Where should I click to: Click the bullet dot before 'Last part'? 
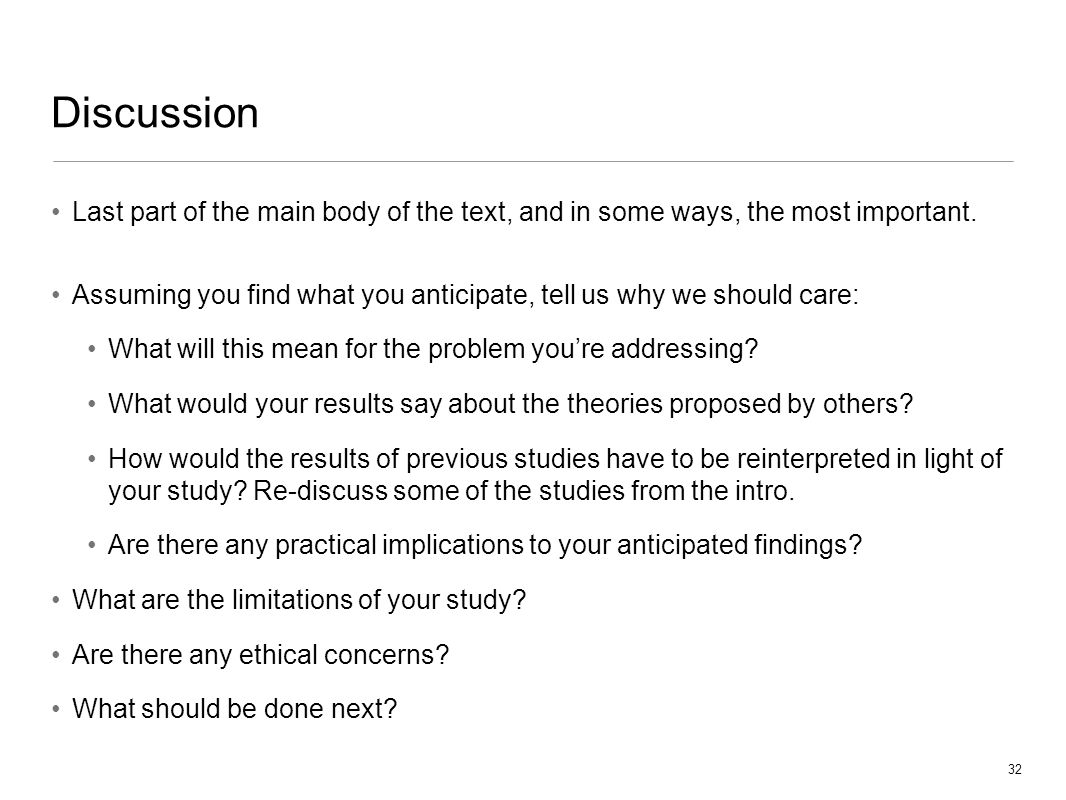click(56, 212)
